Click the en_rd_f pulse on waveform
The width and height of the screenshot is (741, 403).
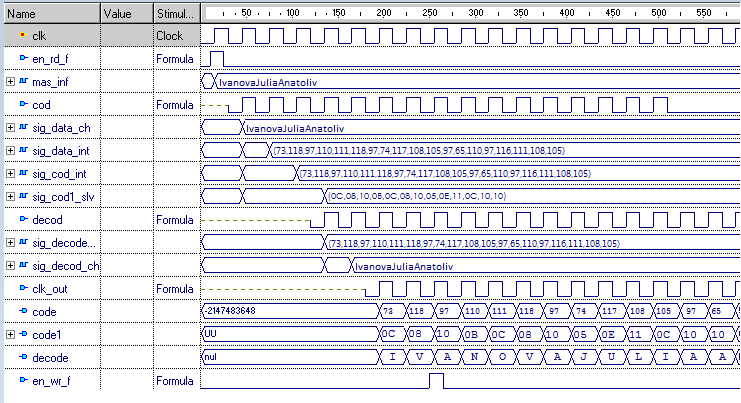point(216,59)
